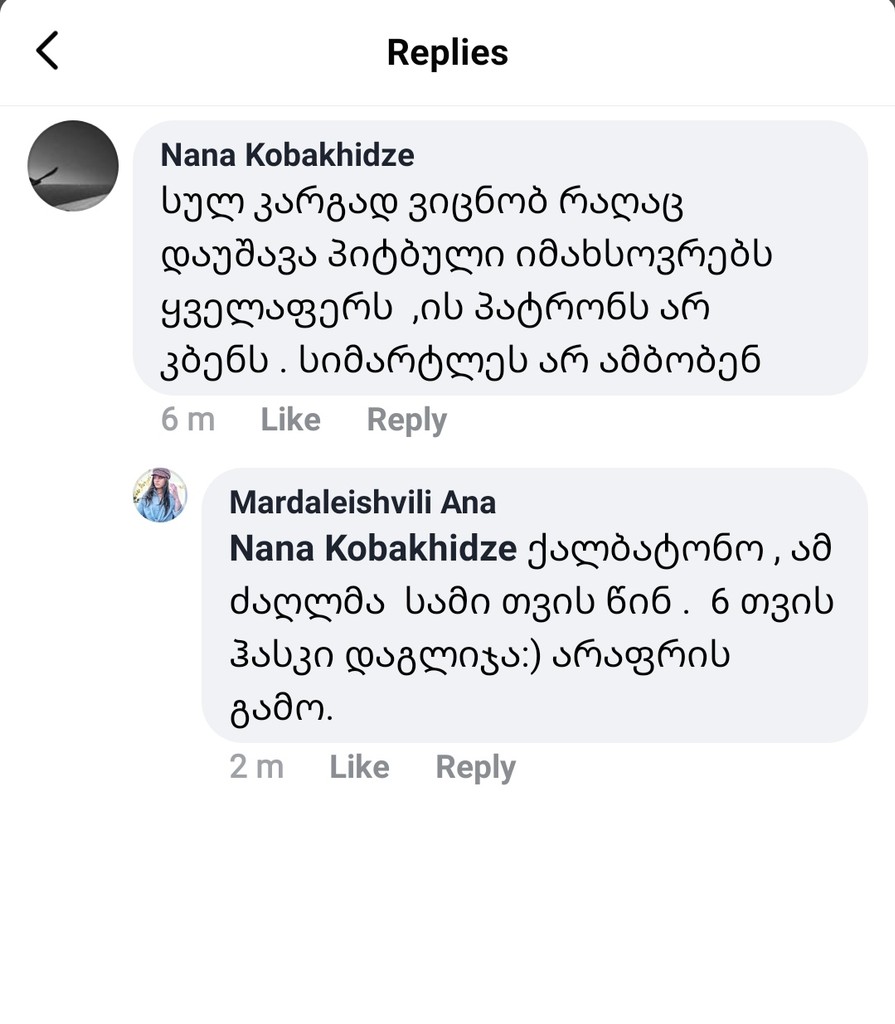This screenshot has height=1024, width=895.
Task: Click the 6 m timestamp
Action: 187,420
